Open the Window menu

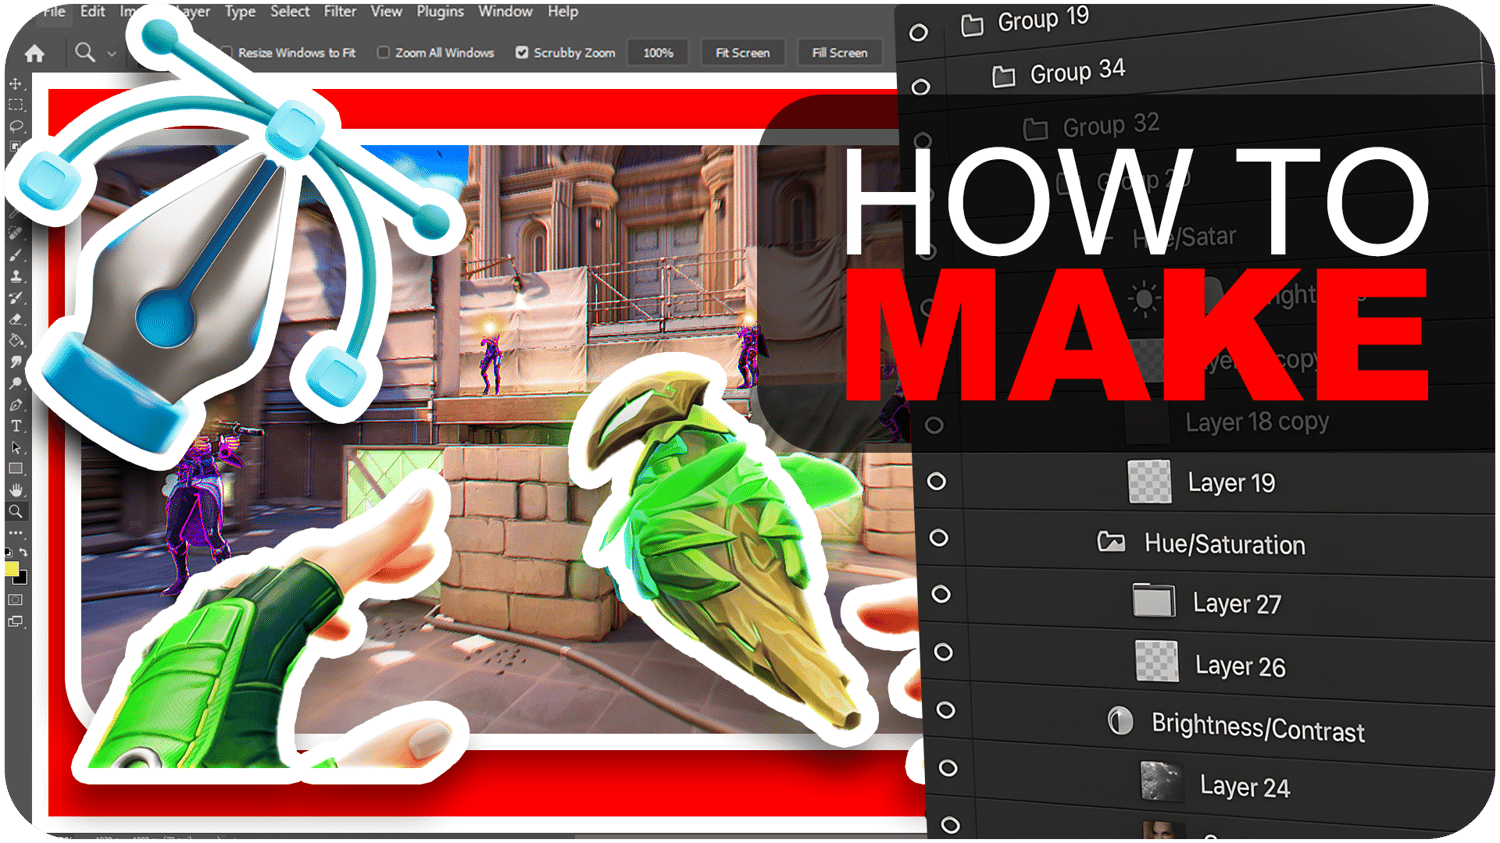click(x=505, y=12)
